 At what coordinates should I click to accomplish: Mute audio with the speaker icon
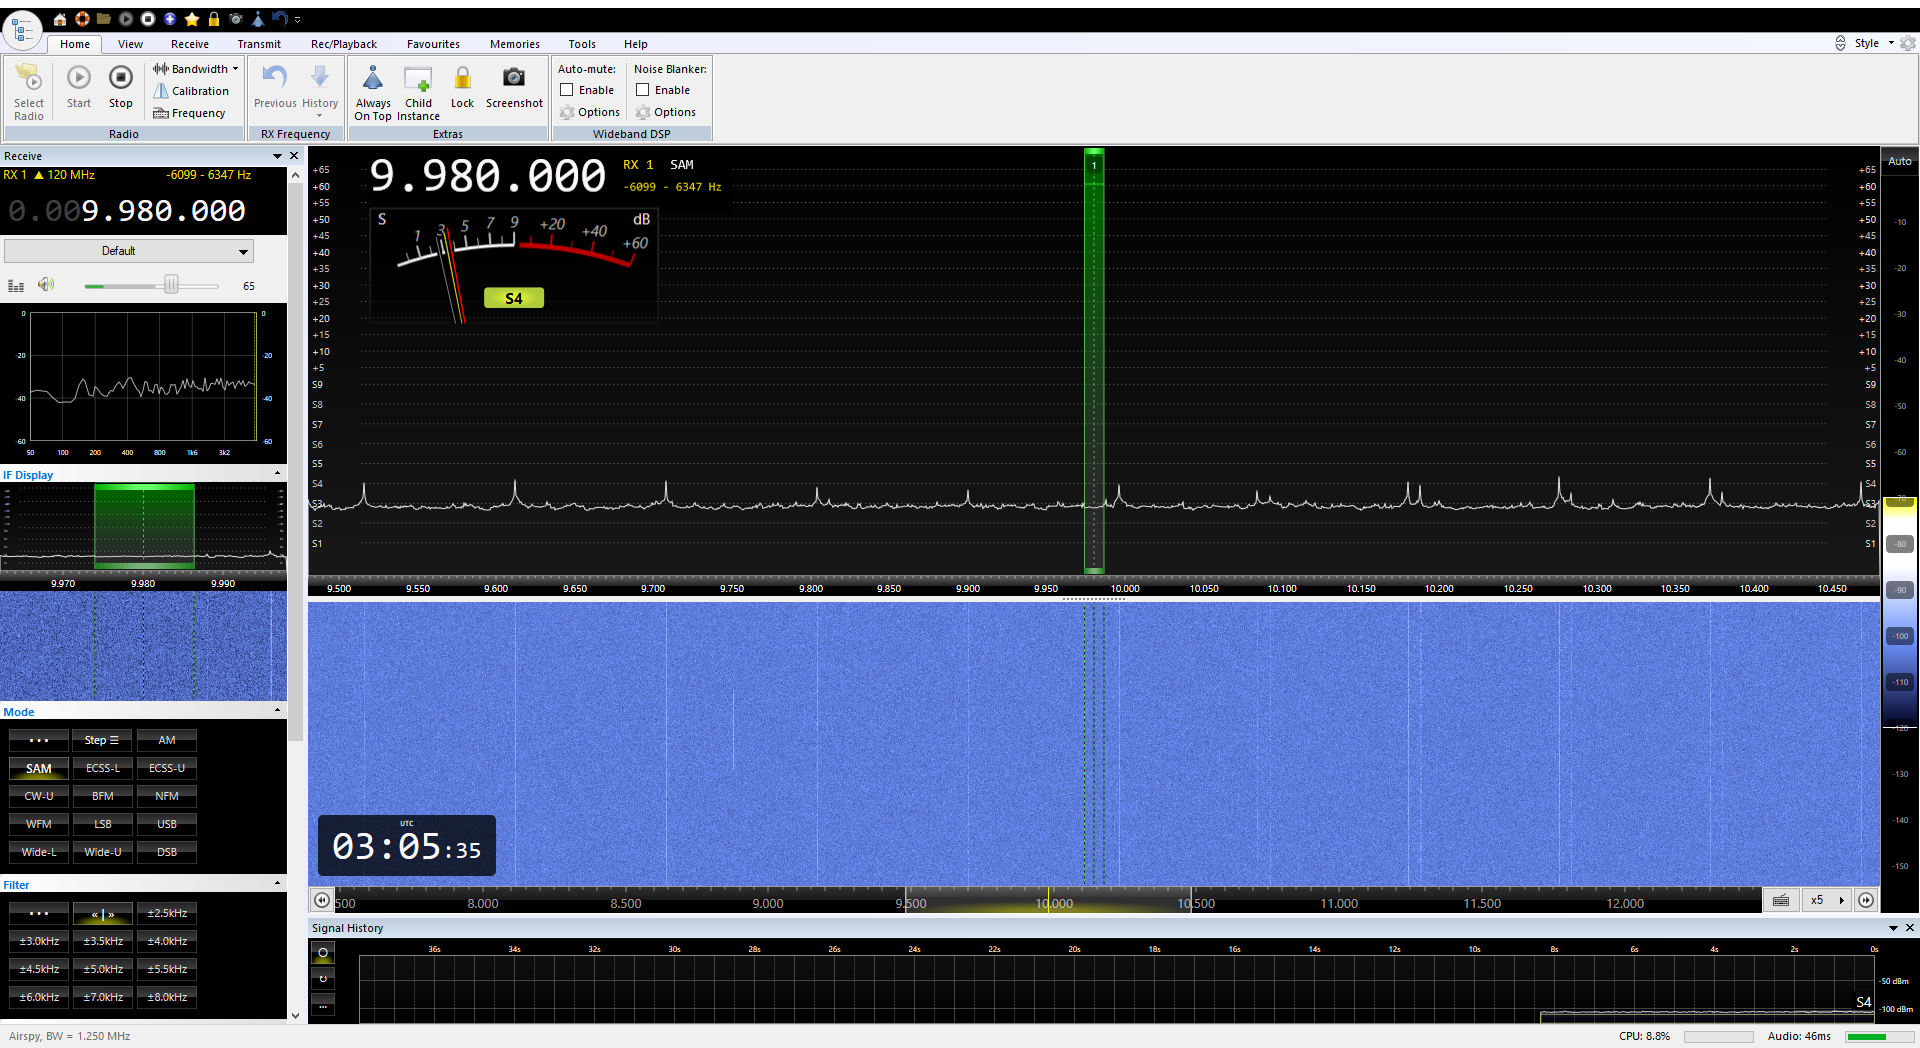[x=45, y=285]
